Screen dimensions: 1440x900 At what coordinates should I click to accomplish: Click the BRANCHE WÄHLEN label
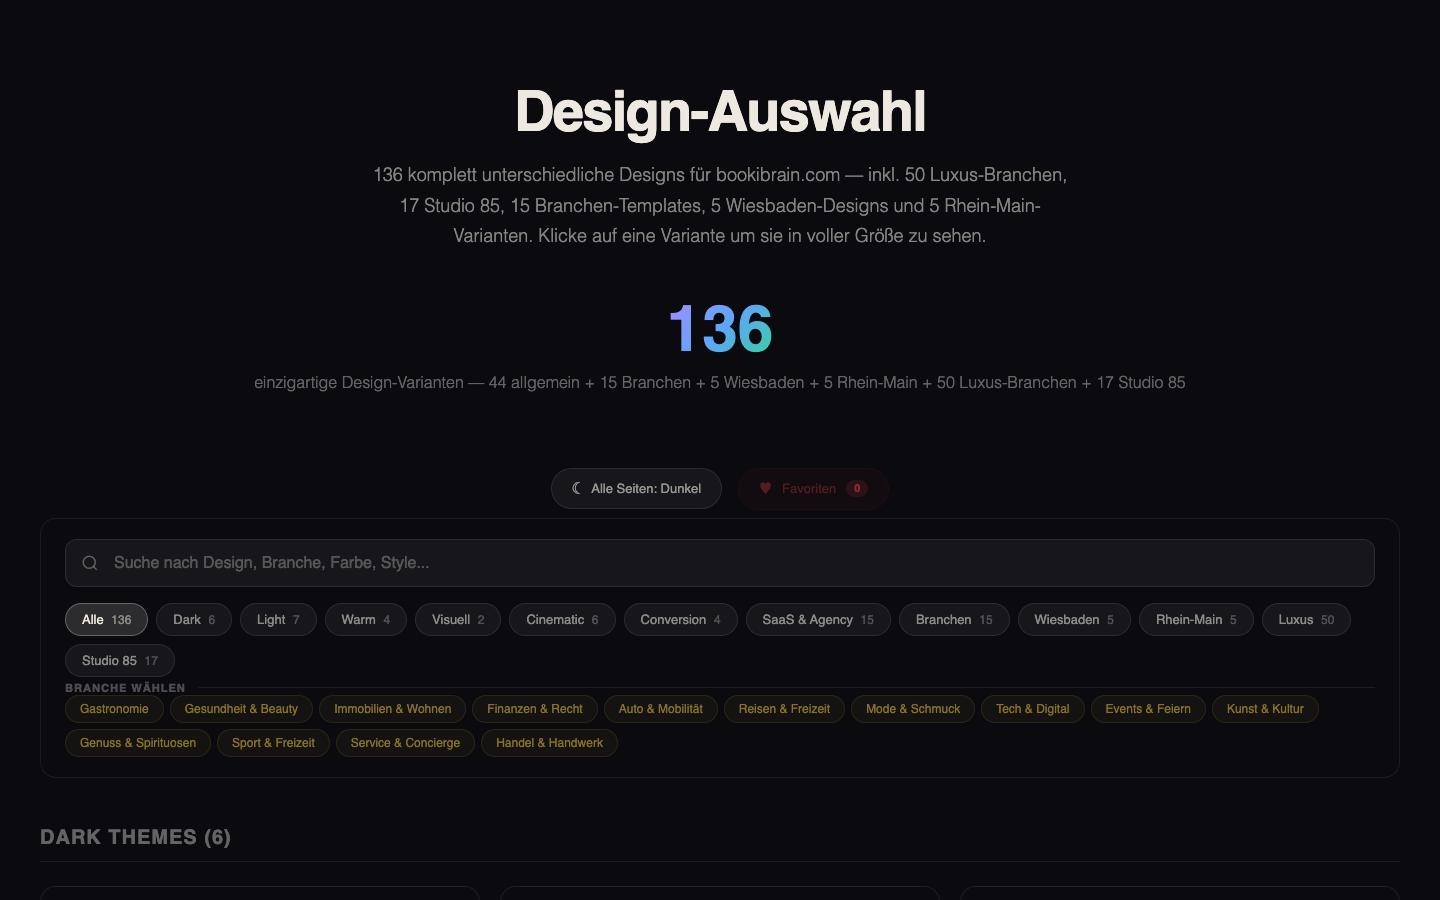pyautogui.click(x=125, y=688)
